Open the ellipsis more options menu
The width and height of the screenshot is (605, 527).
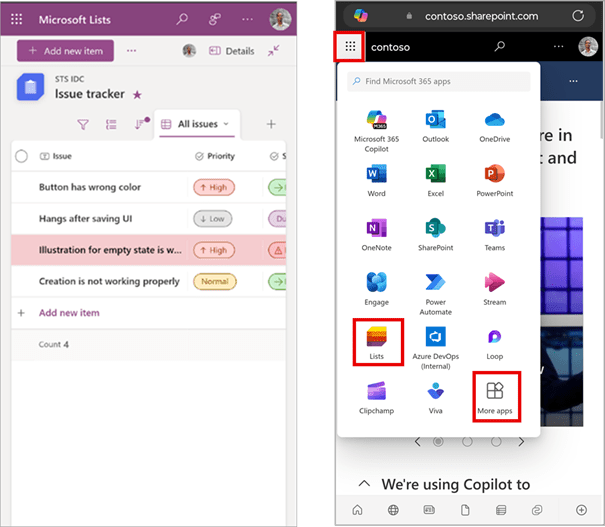point(131,50)
